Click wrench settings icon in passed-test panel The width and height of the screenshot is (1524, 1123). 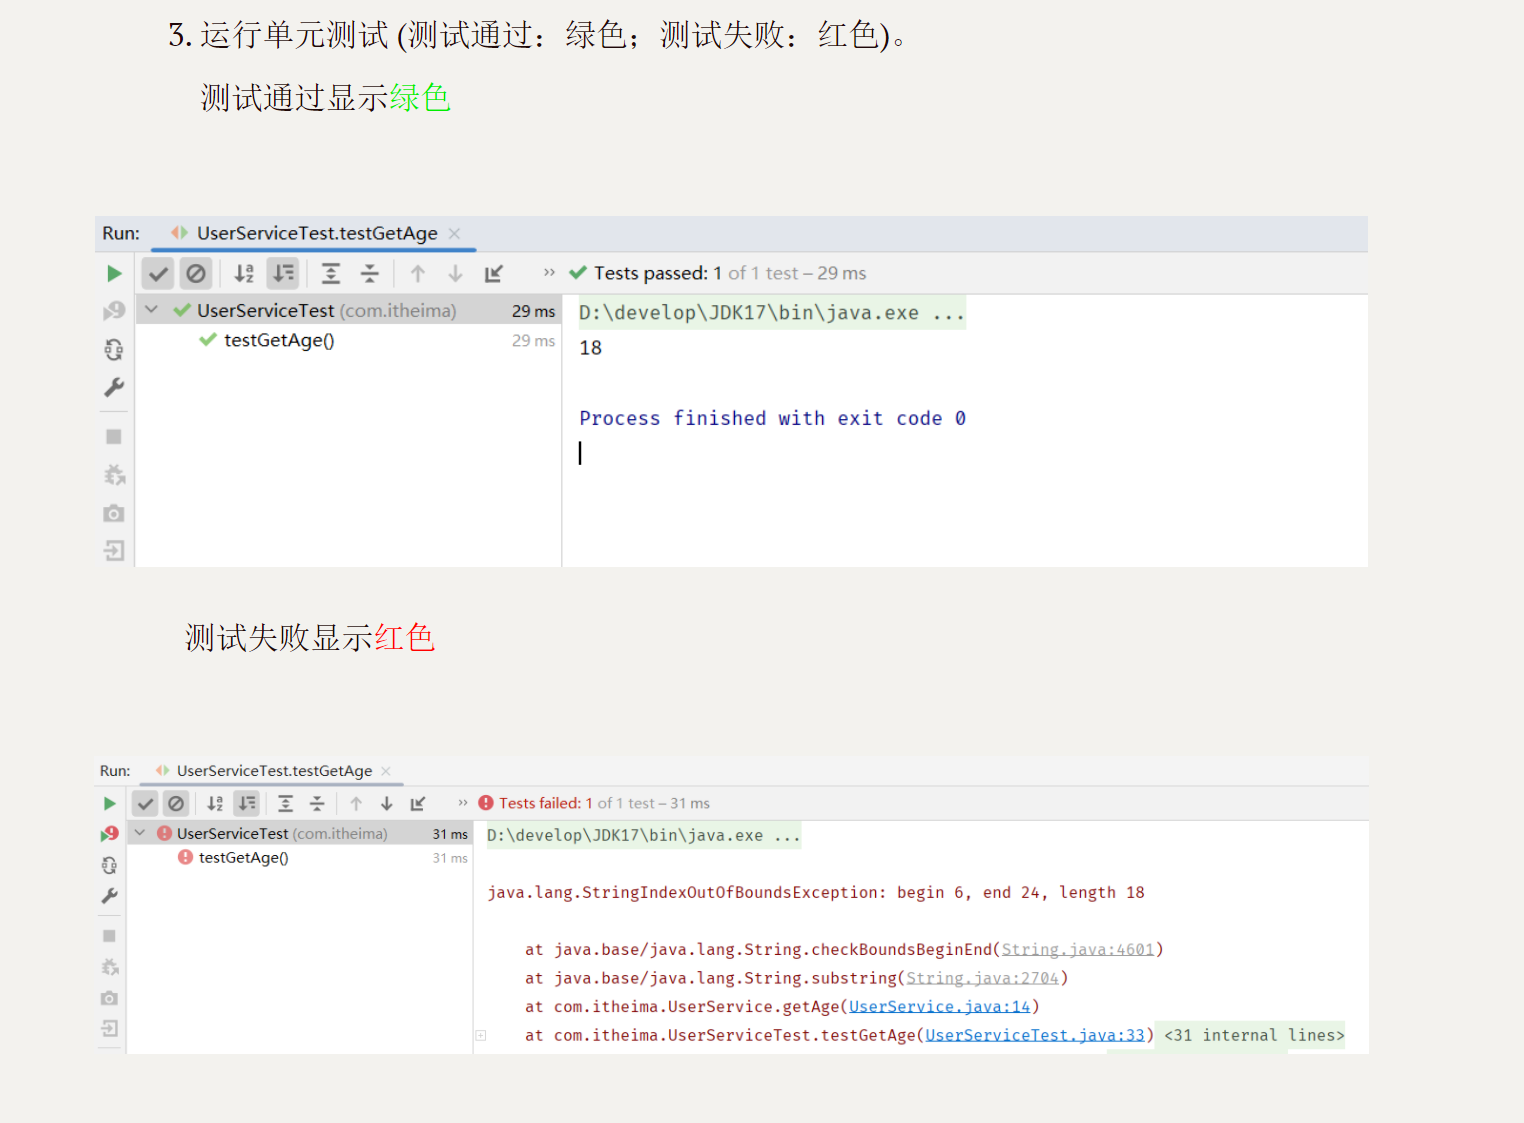click(x=114, y=388)
